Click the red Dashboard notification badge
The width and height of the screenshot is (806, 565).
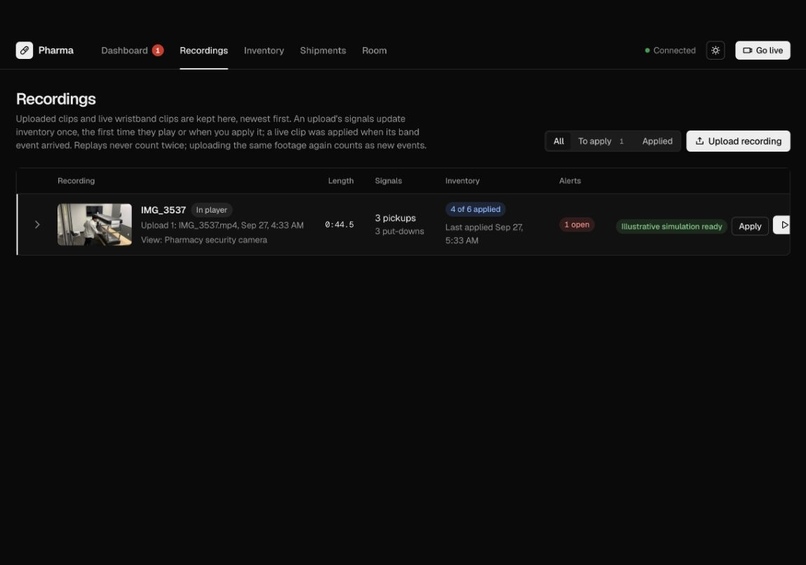click(x=158, y=50)
